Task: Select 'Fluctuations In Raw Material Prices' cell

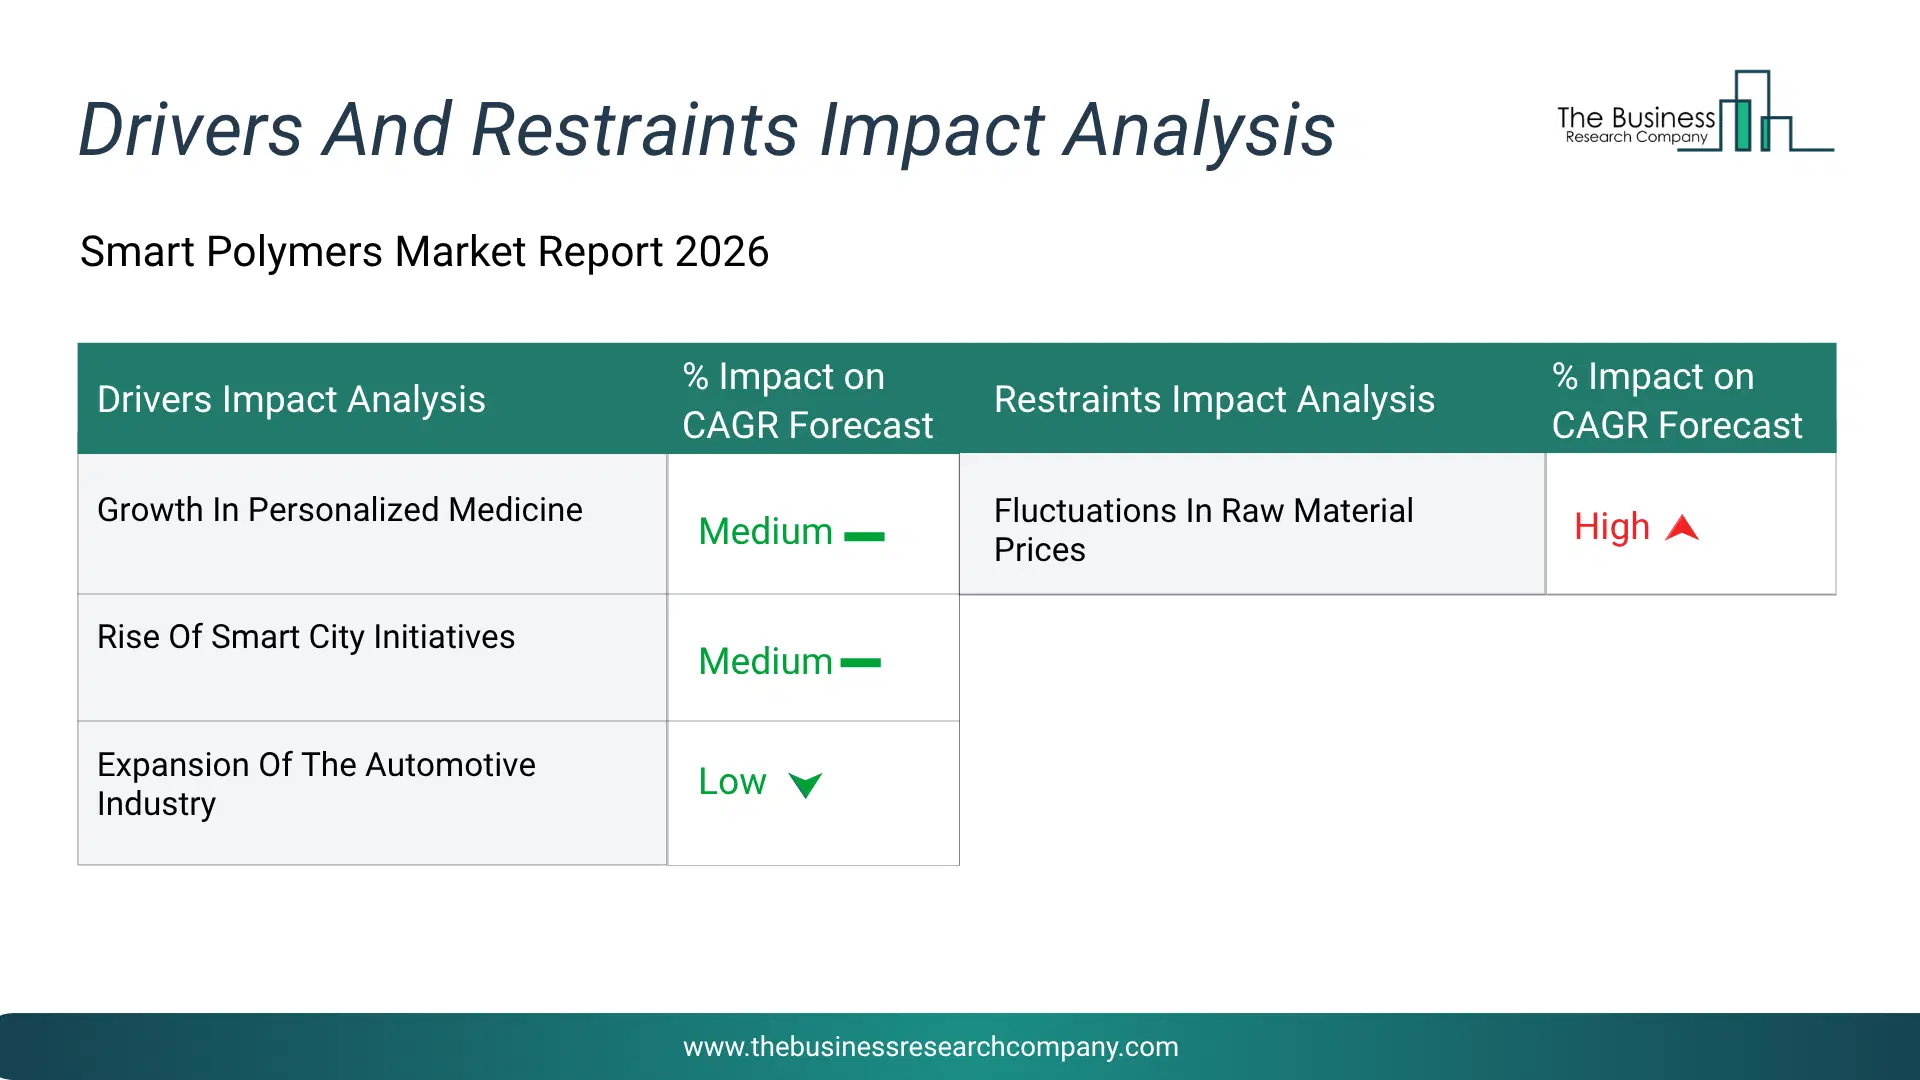Action: pyautogui.click(x=1252, y=524)
